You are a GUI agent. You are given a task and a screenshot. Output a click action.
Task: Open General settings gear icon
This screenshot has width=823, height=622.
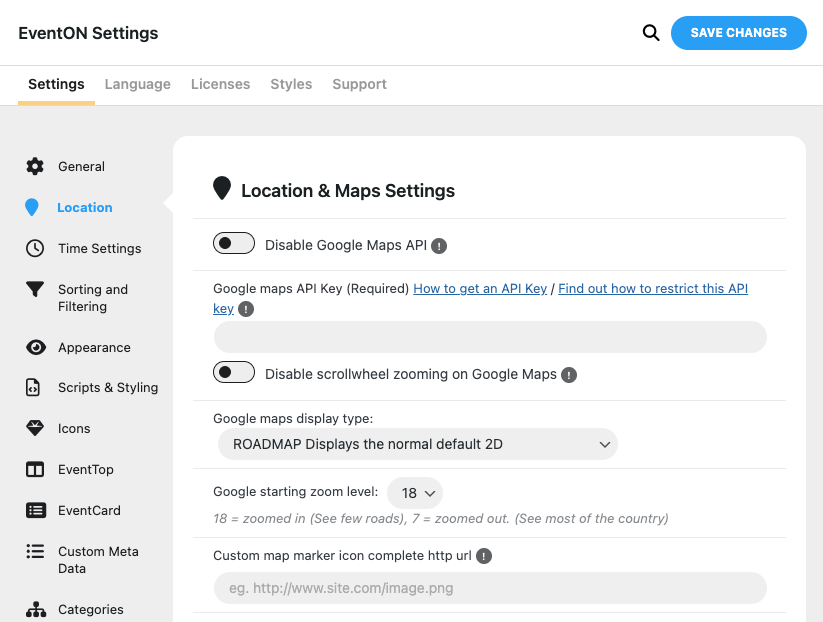[35, 167]
